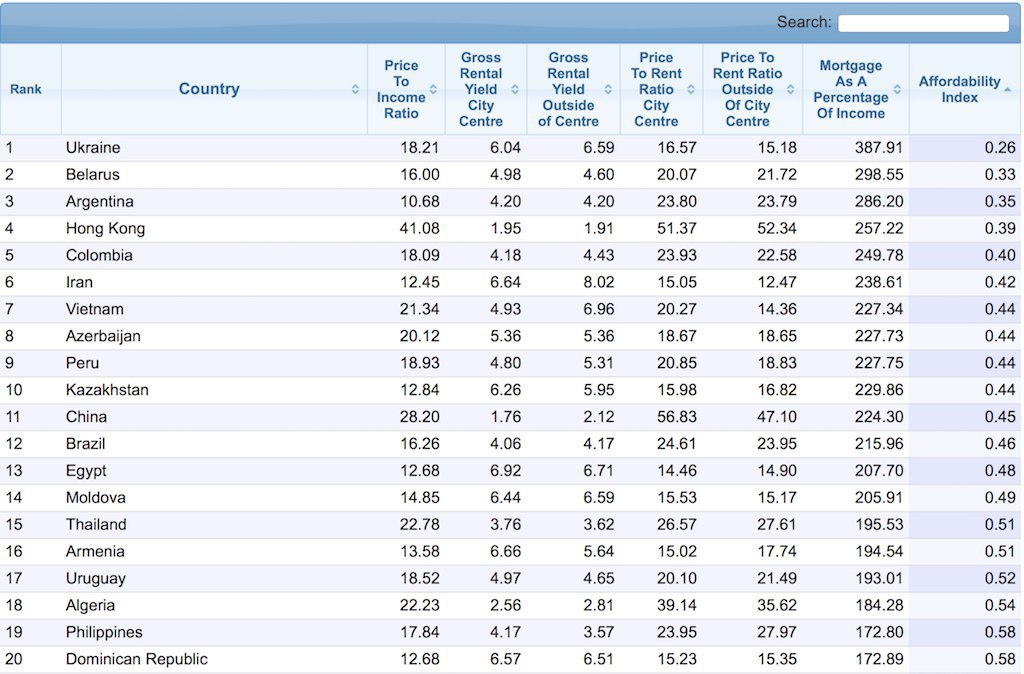Click Iran's outside centre yield 8.02

pyautogui.click(x=599, y=282)
